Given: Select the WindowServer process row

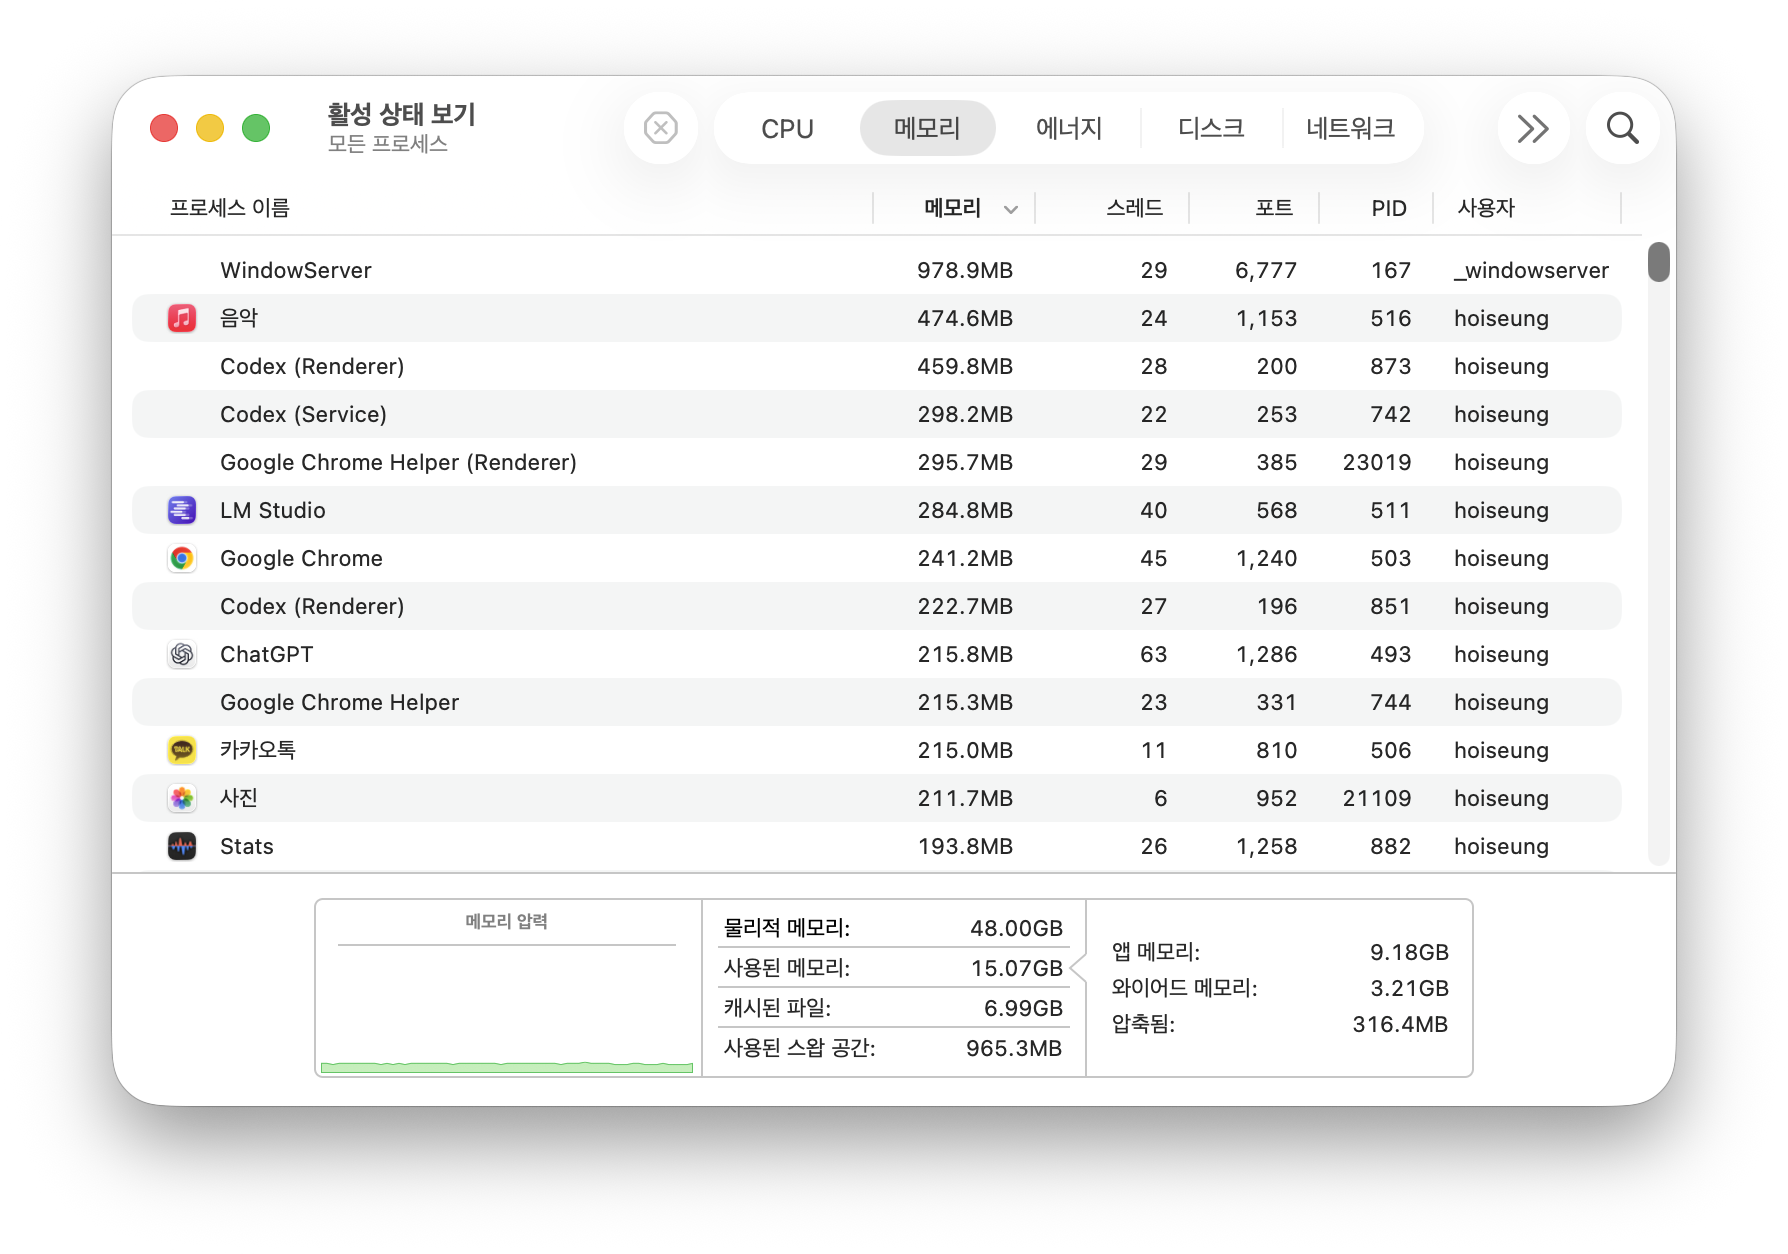Looking at the screenshot, I should (x=877, y=270).
